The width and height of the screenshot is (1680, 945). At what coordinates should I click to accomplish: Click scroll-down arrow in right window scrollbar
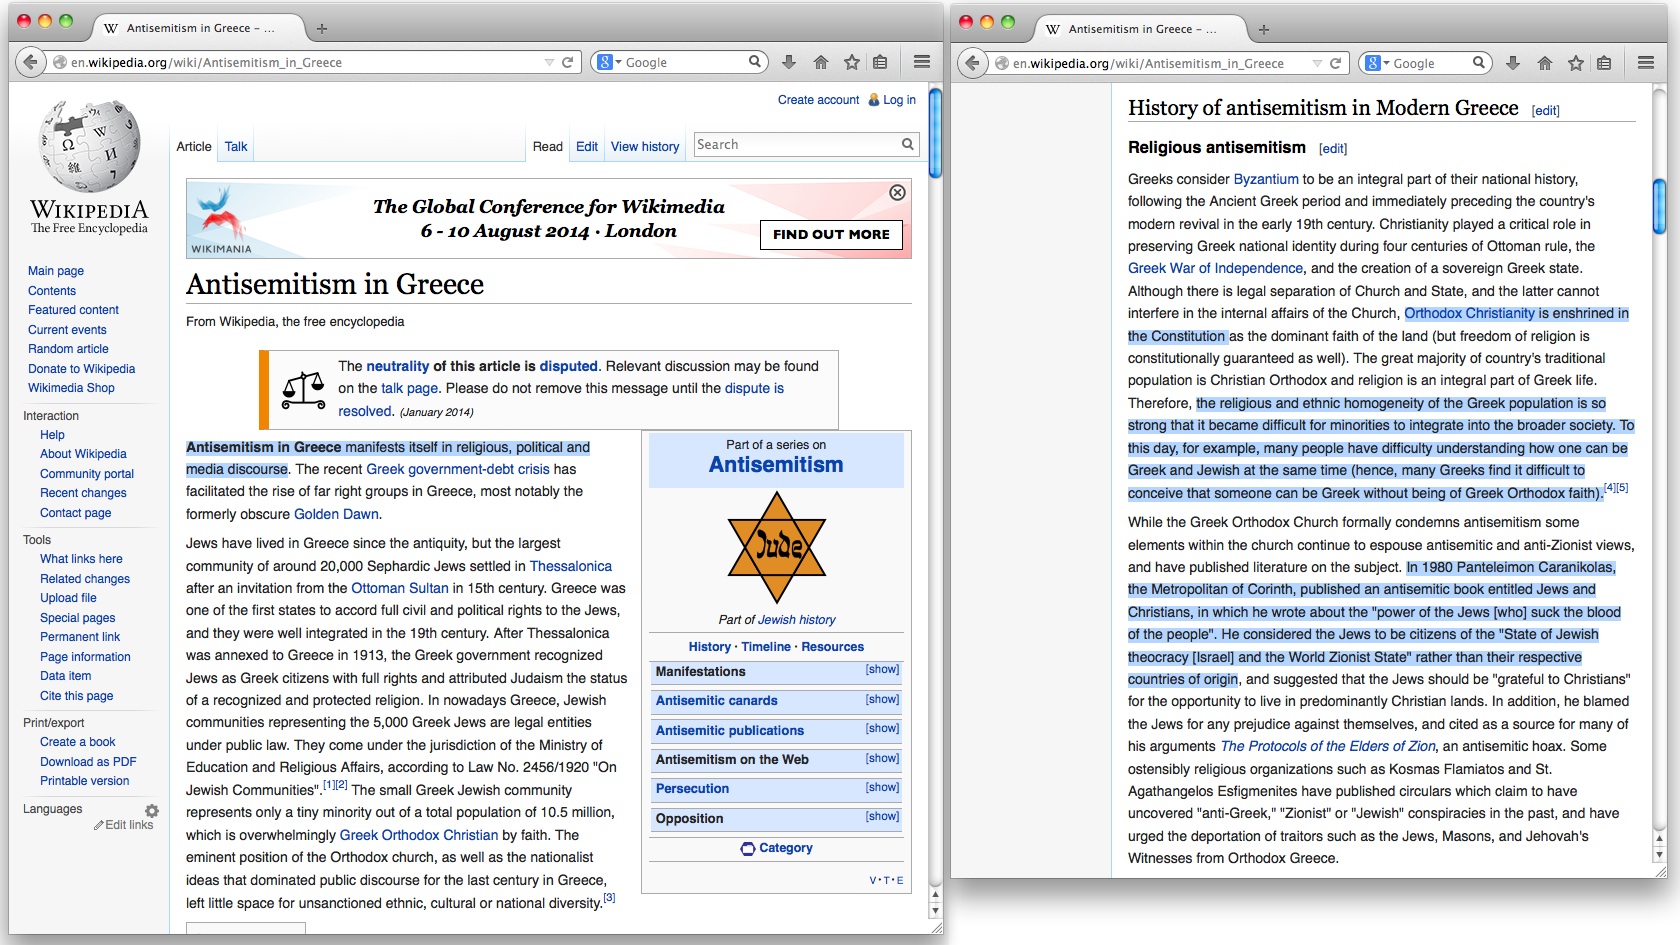[x=1660, y=856]
